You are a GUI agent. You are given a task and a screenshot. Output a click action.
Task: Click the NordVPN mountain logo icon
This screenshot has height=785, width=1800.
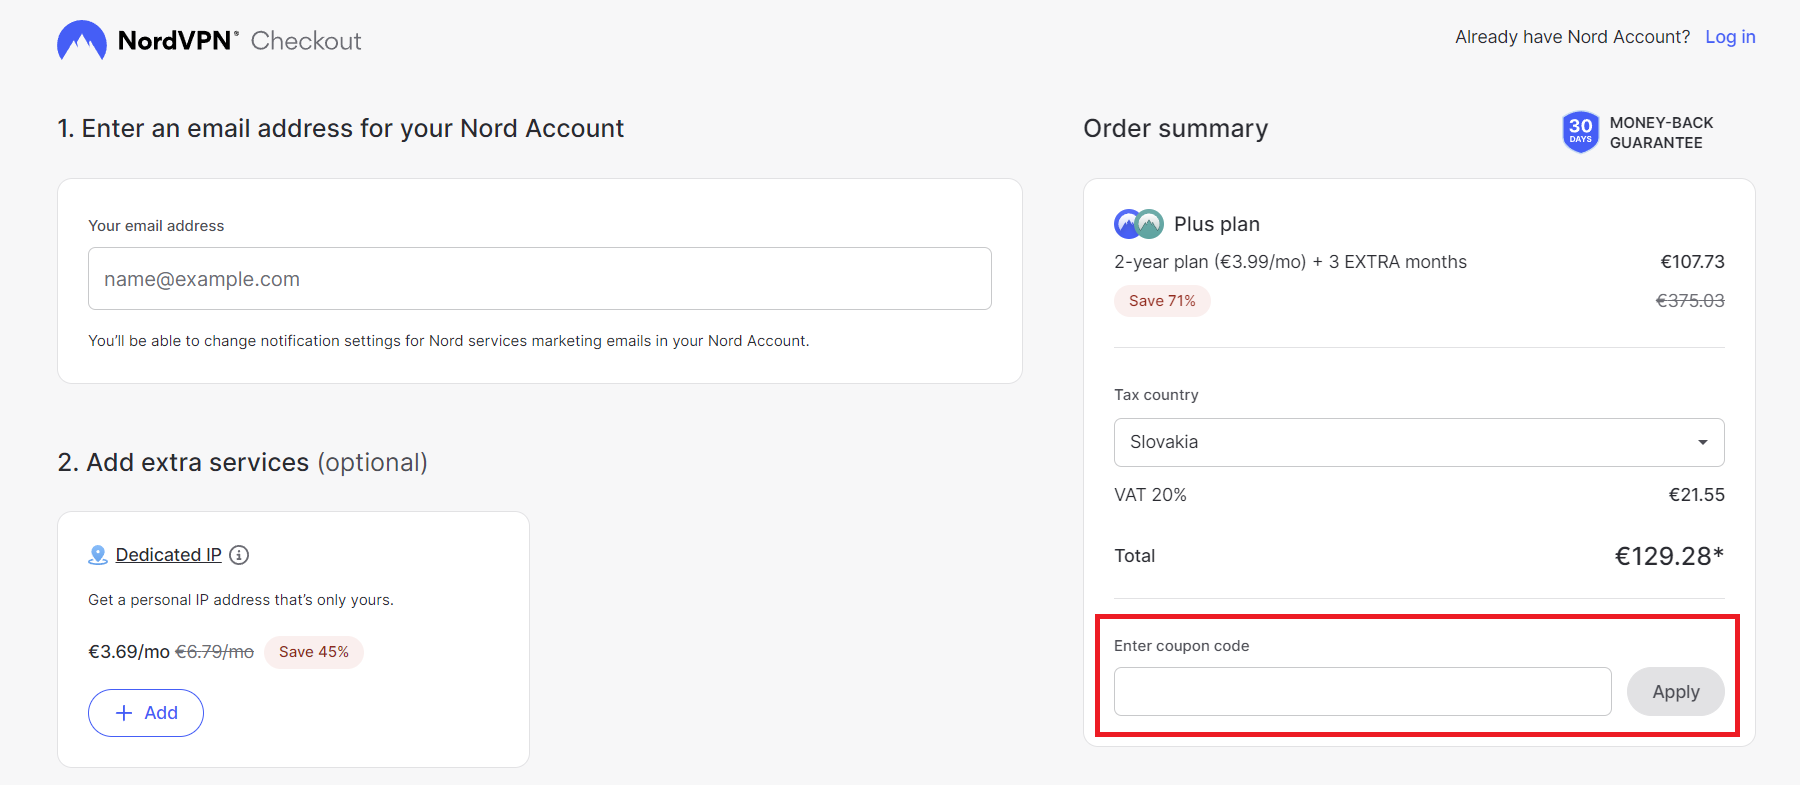tap(81, 41)
